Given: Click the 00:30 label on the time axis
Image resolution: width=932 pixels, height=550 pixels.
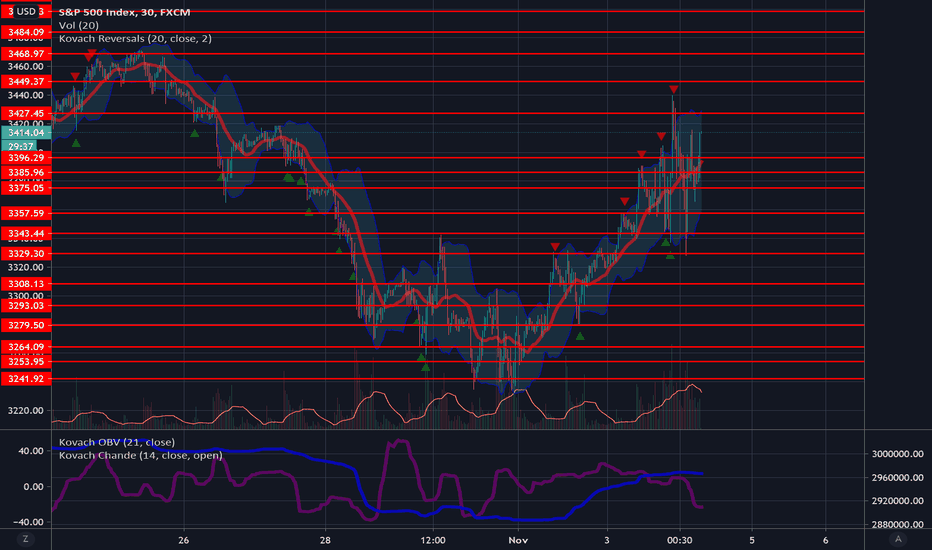Looking at the screenshot, I should click(679, 540).
